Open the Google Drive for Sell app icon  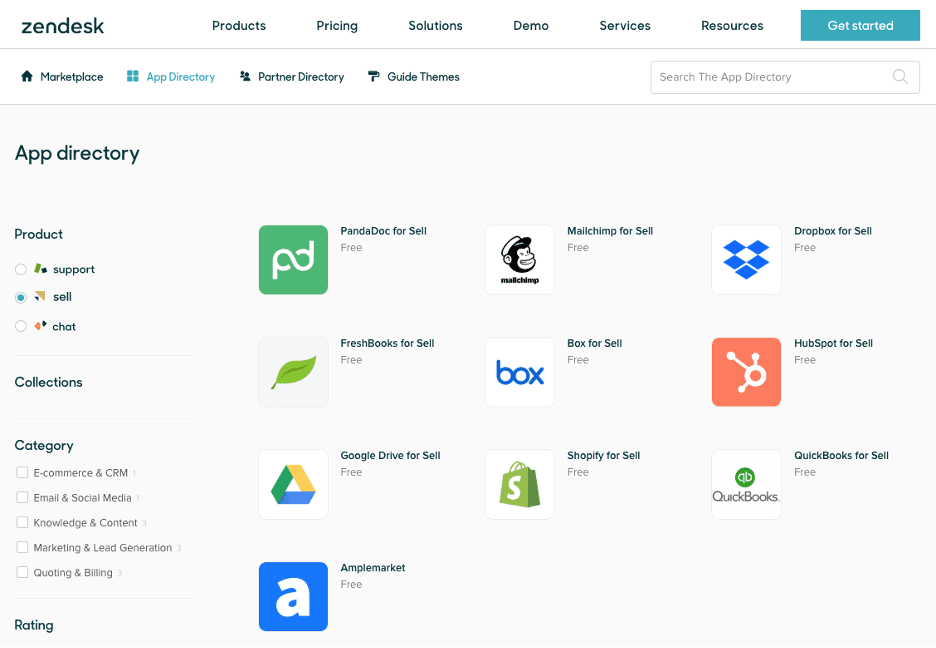(x=293, y=484)
